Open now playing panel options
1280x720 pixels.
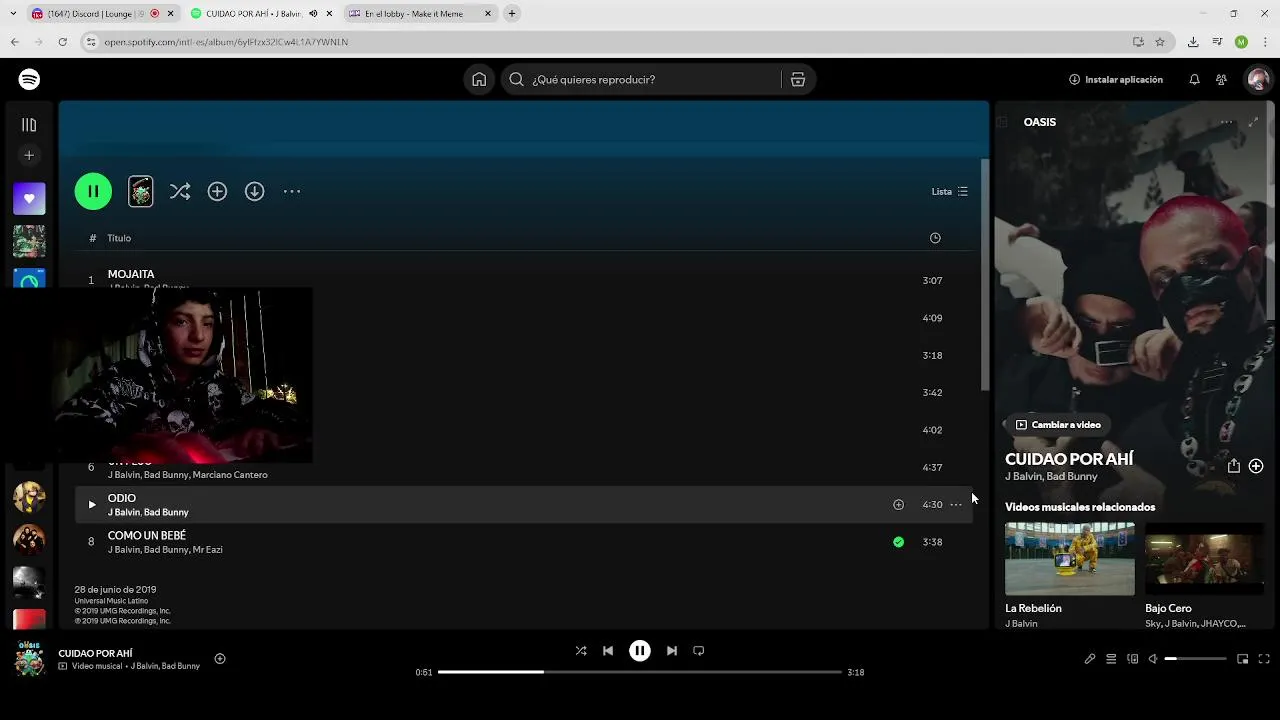click(x=1226, y=122)
